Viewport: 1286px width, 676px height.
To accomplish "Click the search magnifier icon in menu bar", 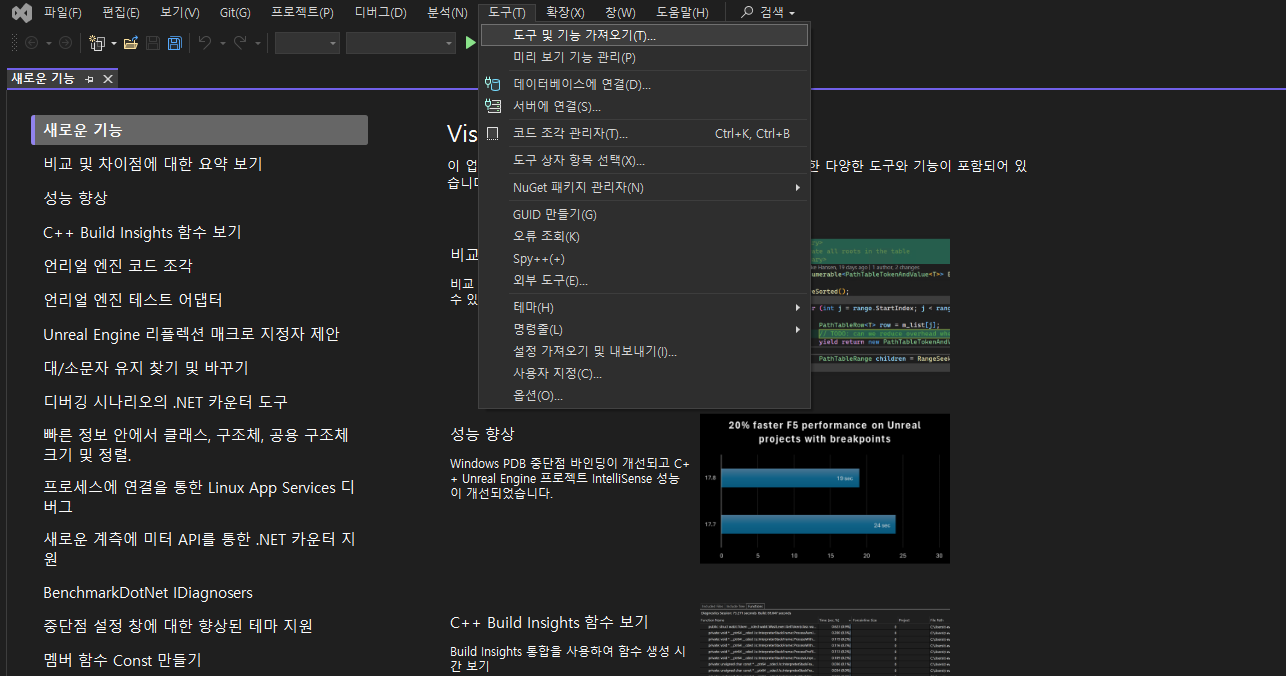I will coord(747,12).
